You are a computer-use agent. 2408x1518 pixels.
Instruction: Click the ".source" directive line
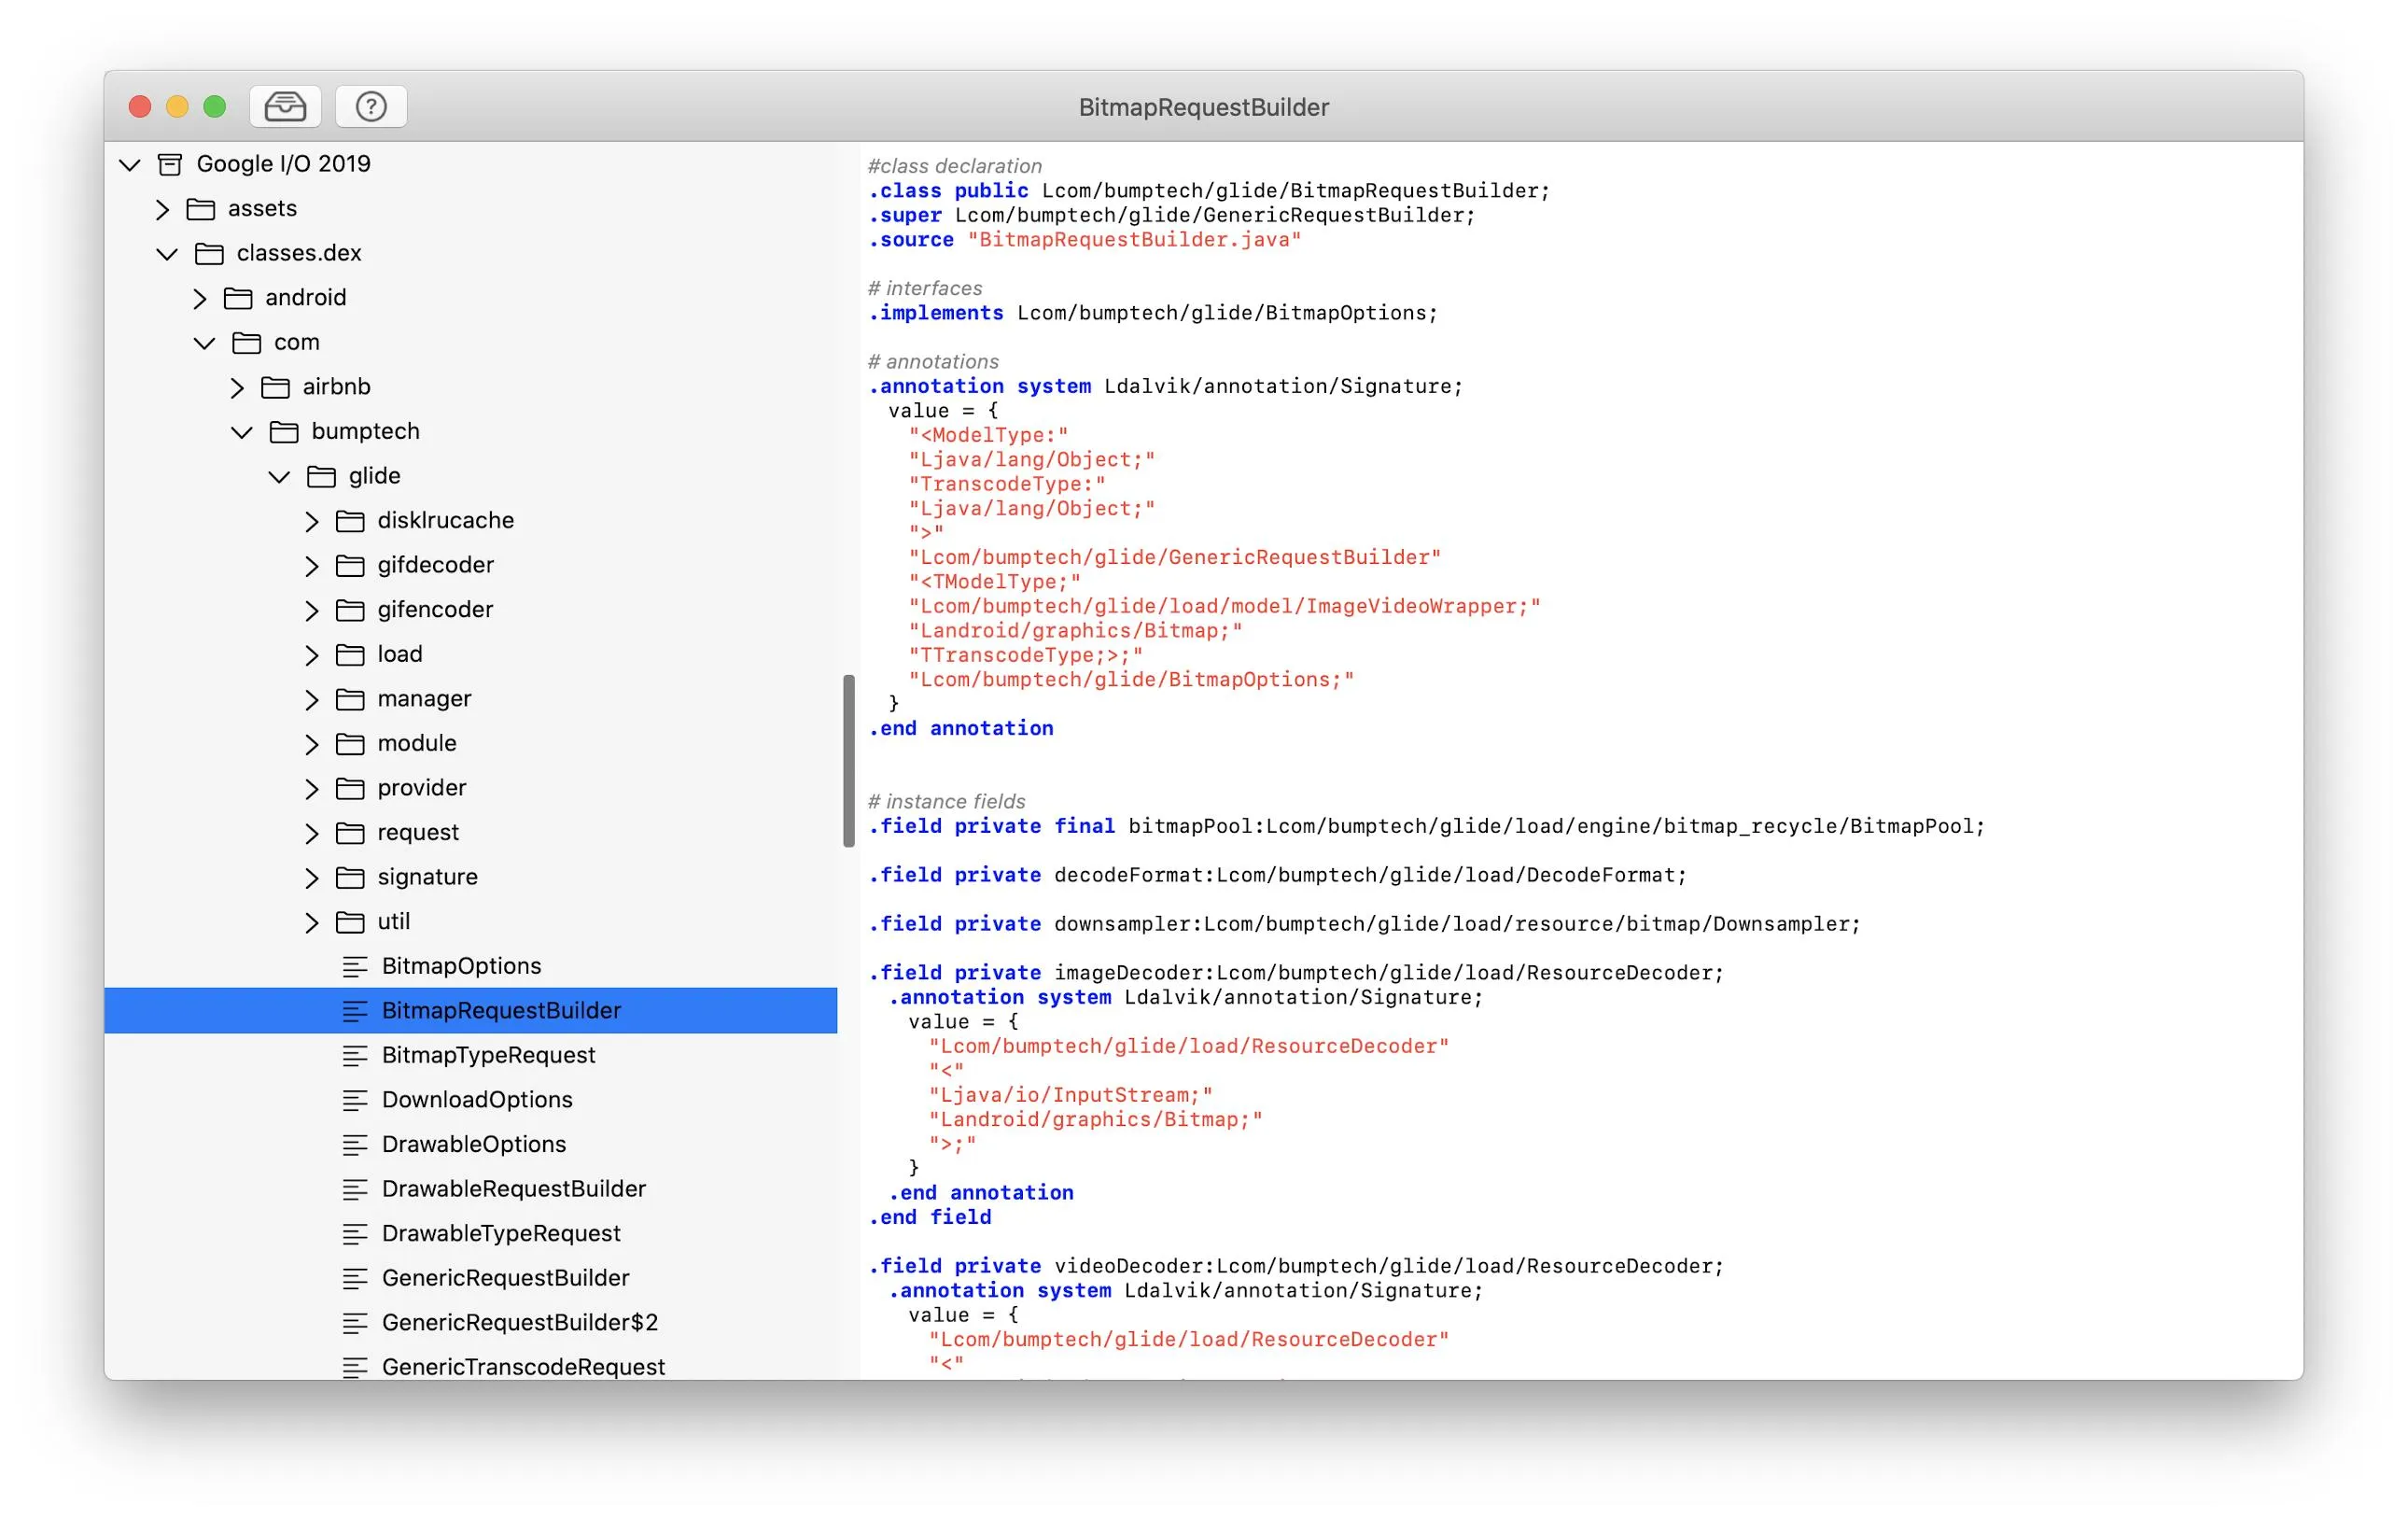click(x=1084, y=240)
